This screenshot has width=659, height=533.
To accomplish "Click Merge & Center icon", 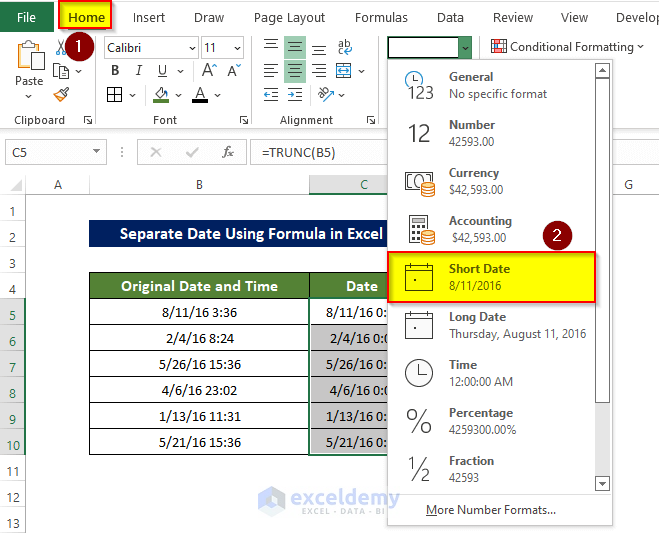I will pyautogui.click(x=344, y=71).
